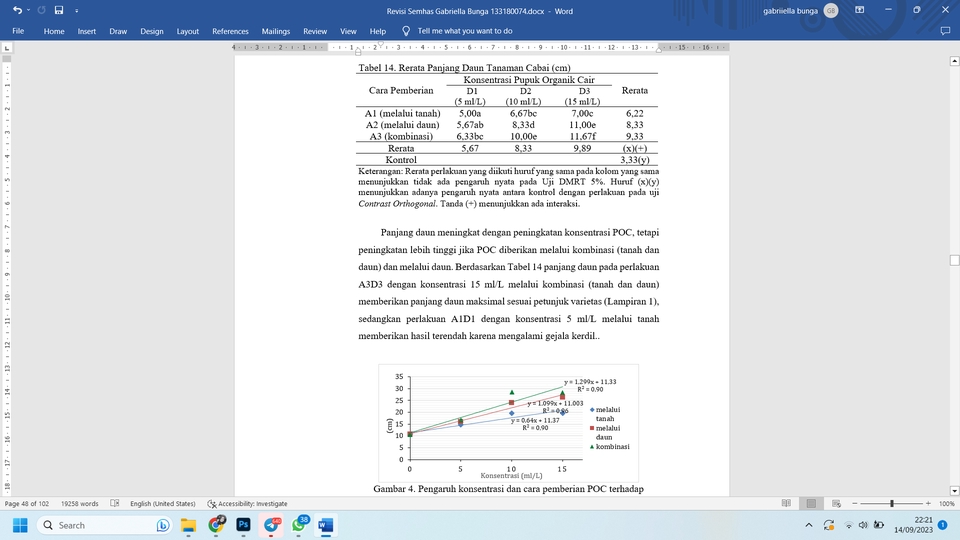The height and width of the screenshot is (540, 960).
Task: Switch to Read Mode view
Action: point(786,503)
